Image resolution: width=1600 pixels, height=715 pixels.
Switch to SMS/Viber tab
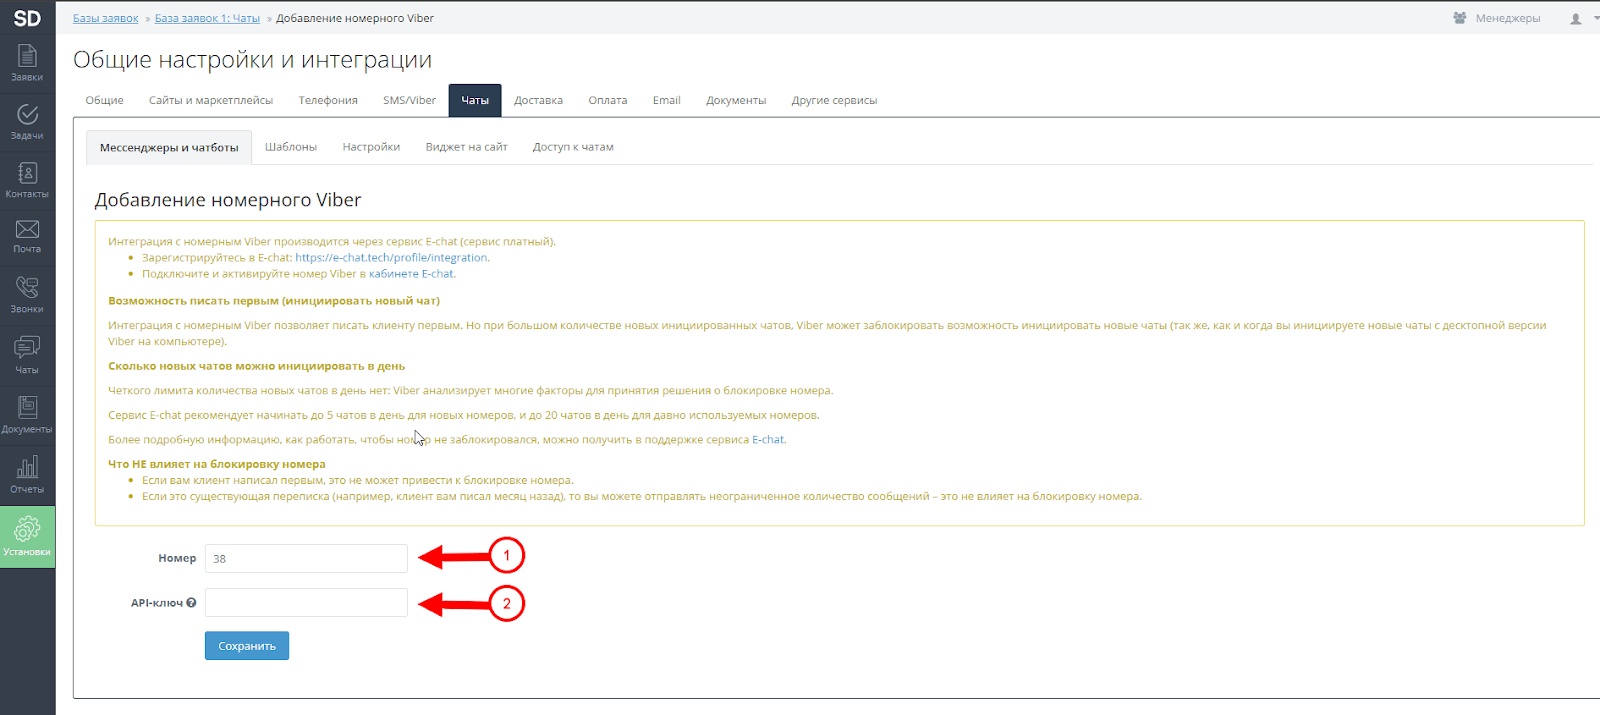[x=409, y=100]
